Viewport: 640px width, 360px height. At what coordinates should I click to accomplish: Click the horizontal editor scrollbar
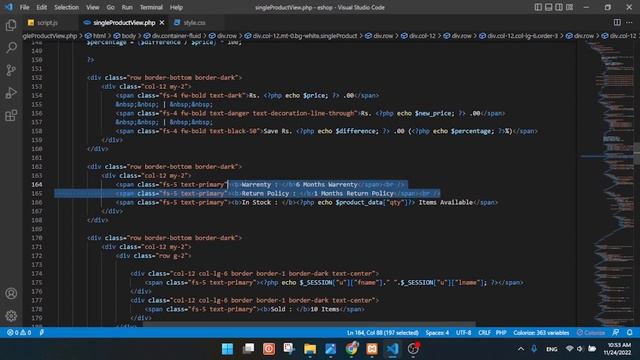(x=309, y=325)
